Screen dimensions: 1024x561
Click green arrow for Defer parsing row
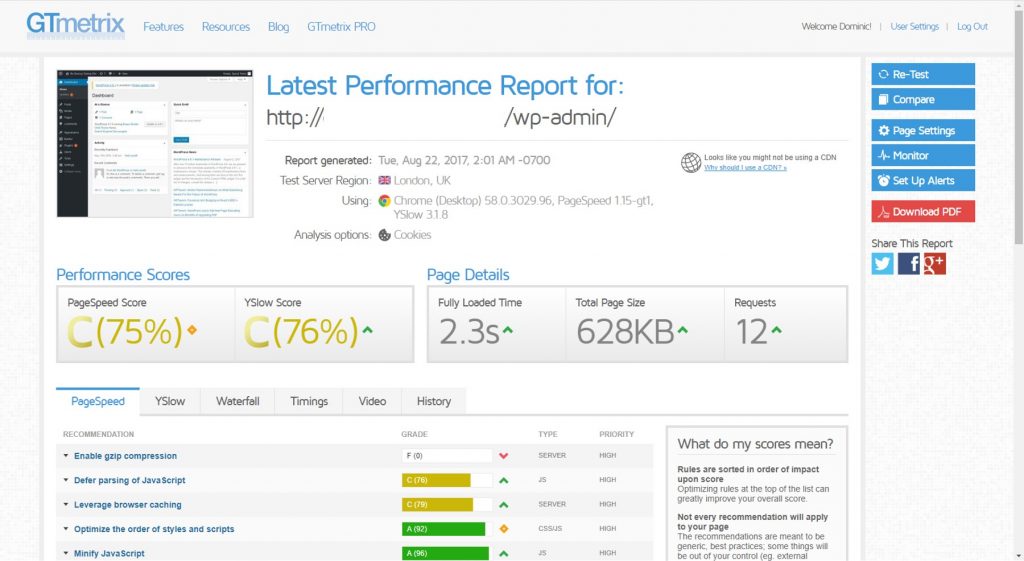pos(504,480)
